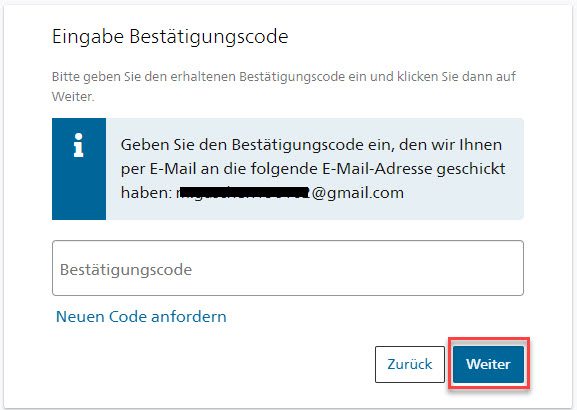Request a new code via Neuen Code anfordern

click(x=141, y=317)
